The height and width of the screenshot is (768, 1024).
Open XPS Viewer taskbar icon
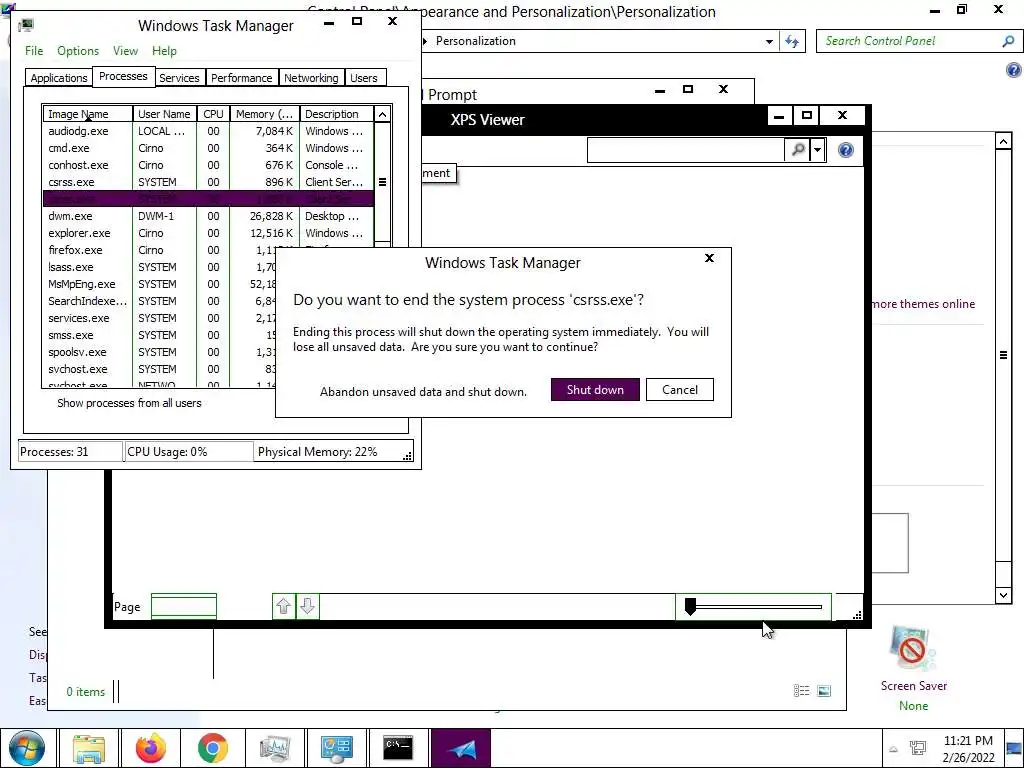coord(461,748)
